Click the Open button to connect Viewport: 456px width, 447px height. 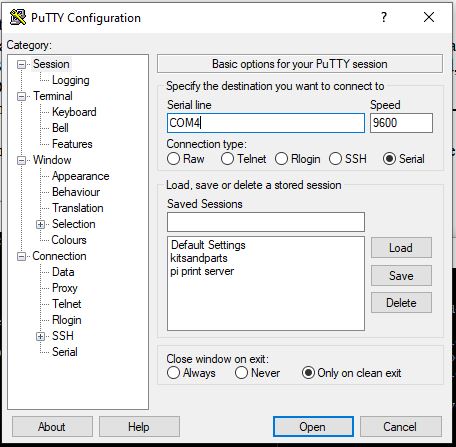[x=313, y=426]
